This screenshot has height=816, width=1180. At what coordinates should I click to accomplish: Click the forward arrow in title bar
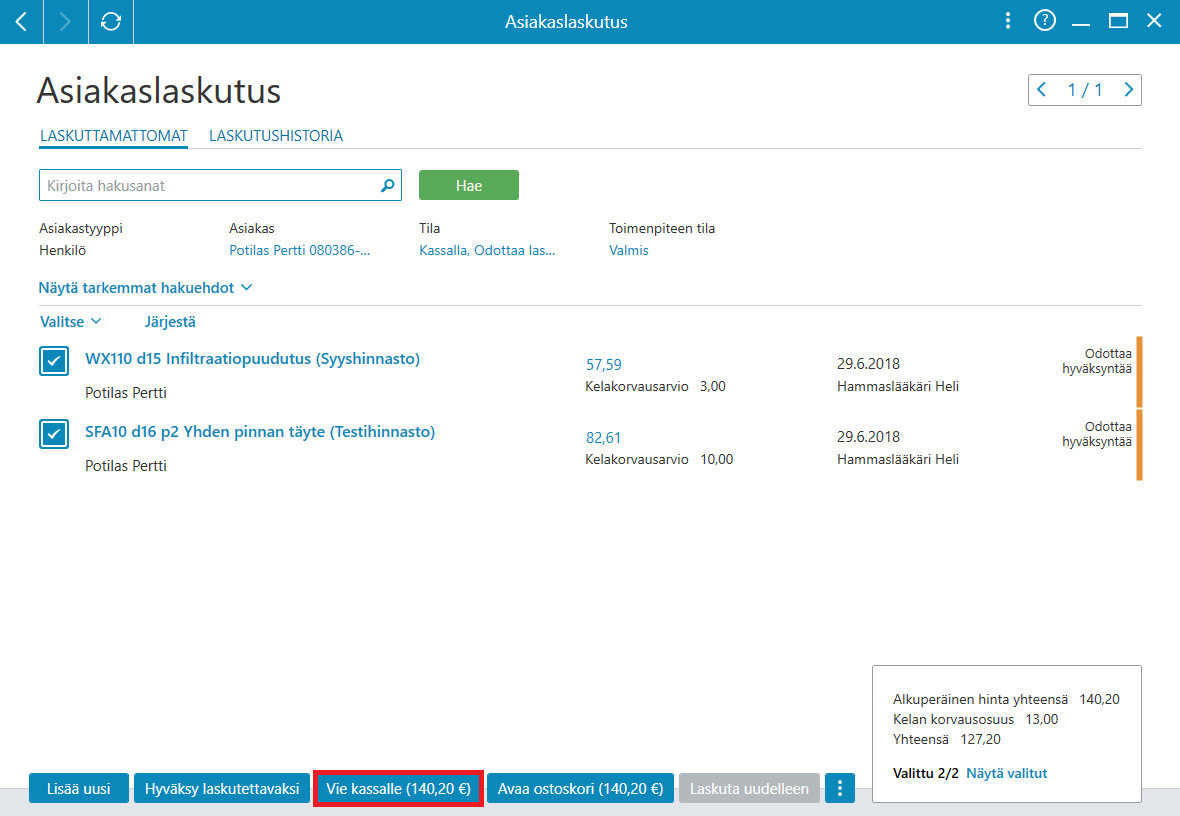65,22
